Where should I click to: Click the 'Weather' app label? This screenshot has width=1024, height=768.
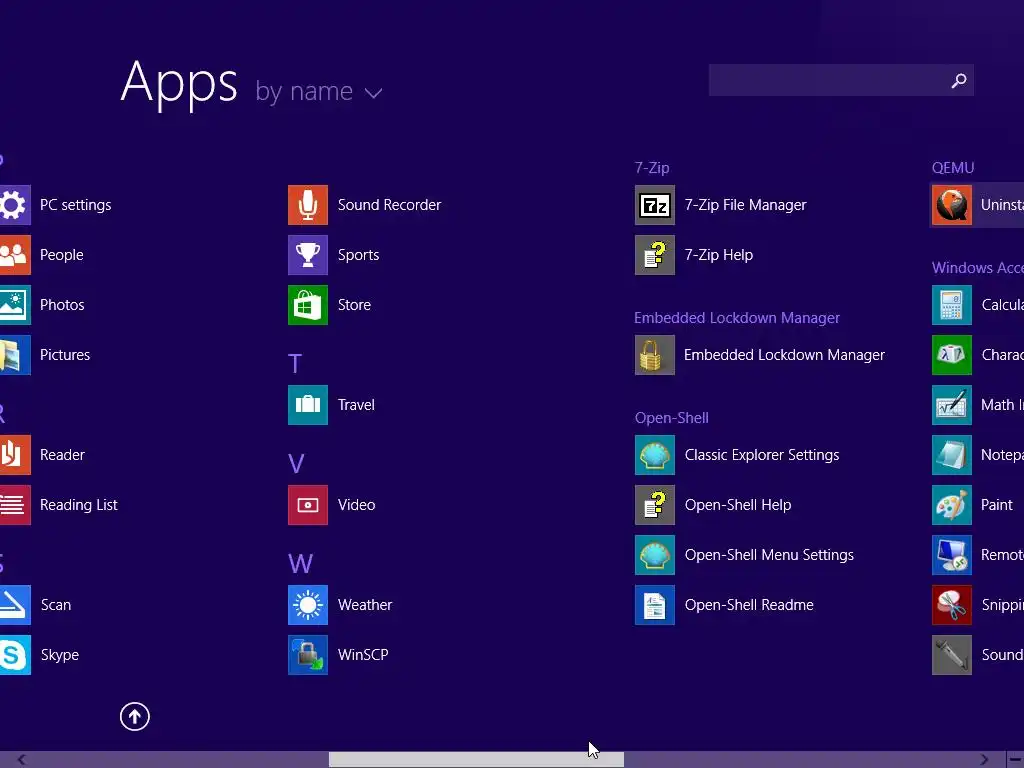tap(364, 605)
